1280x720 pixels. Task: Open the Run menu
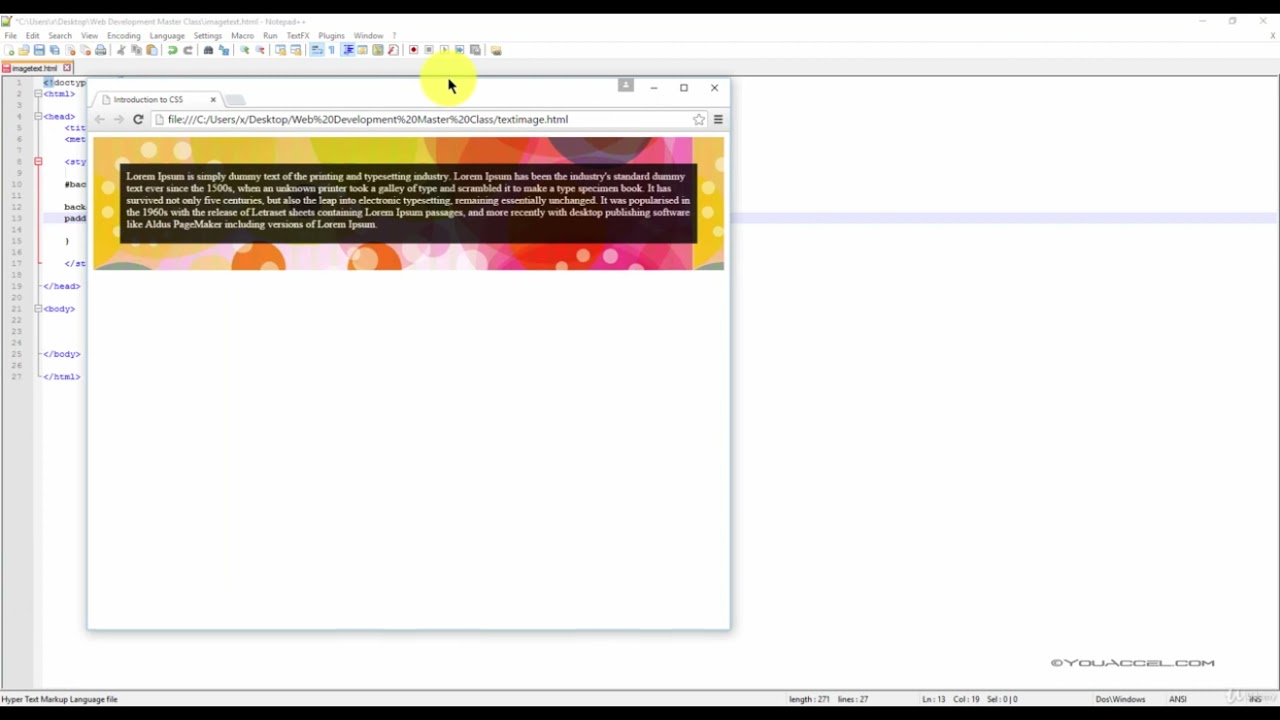coord(270,36)
